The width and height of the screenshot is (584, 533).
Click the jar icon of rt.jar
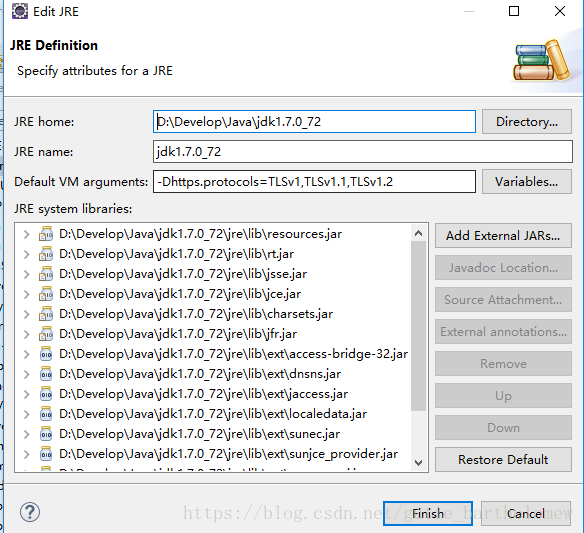pyautogui.click(x=46, y=254)
